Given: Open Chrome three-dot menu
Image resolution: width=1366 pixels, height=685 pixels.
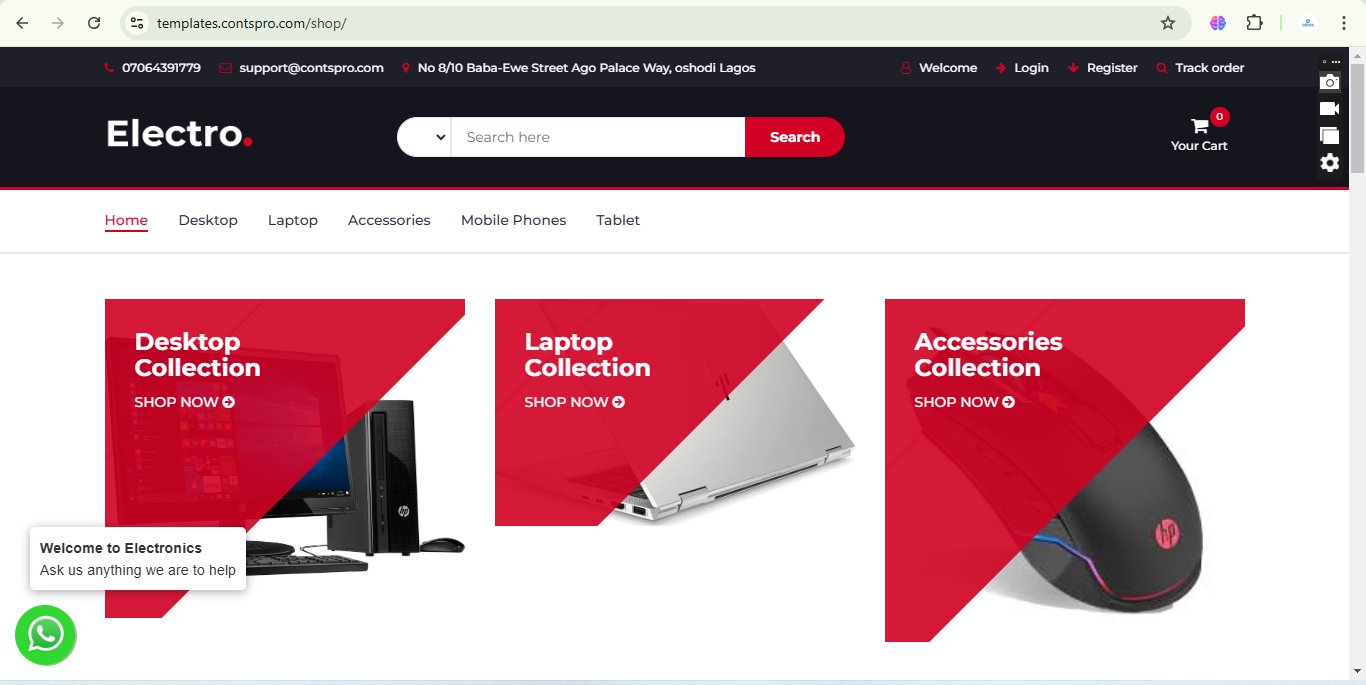Looking at the screenshot, I should [1344, 23].
